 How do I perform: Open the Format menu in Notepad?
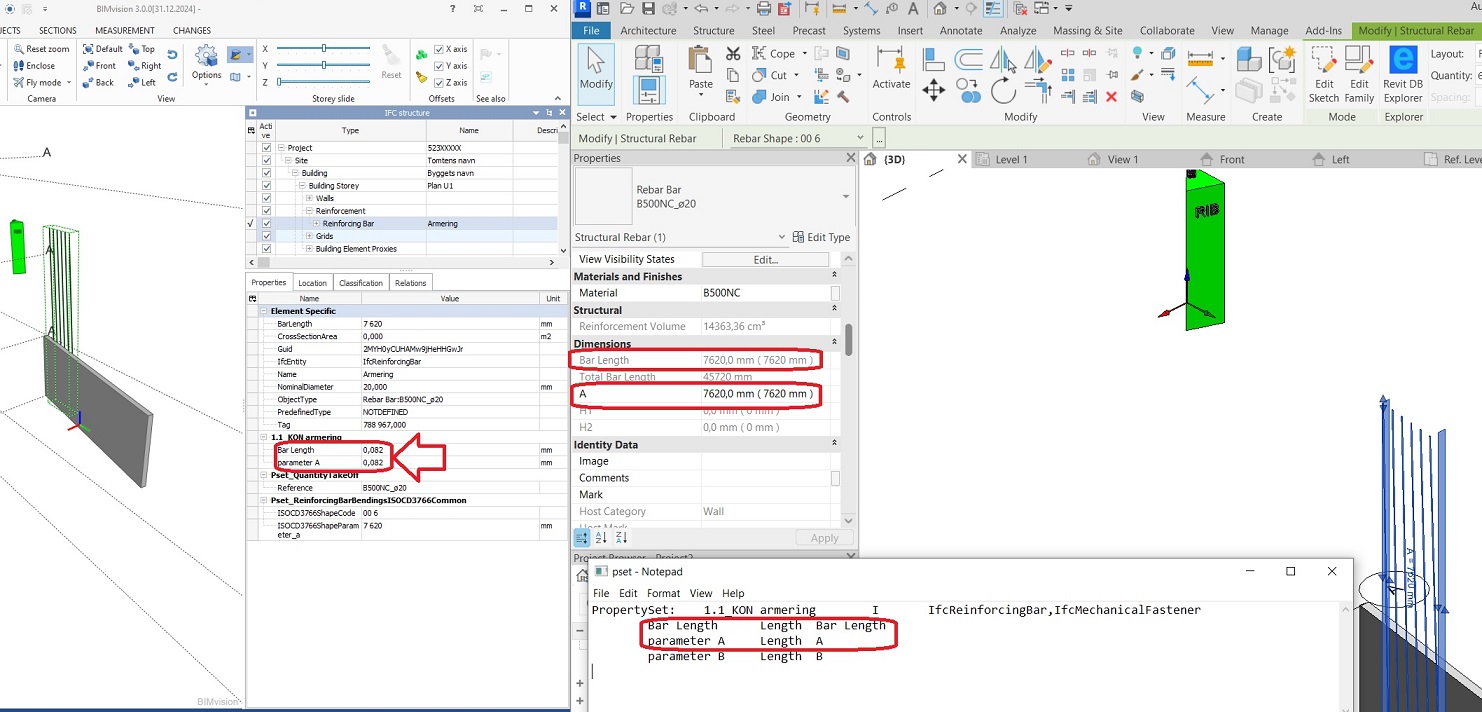pos(662,593)
